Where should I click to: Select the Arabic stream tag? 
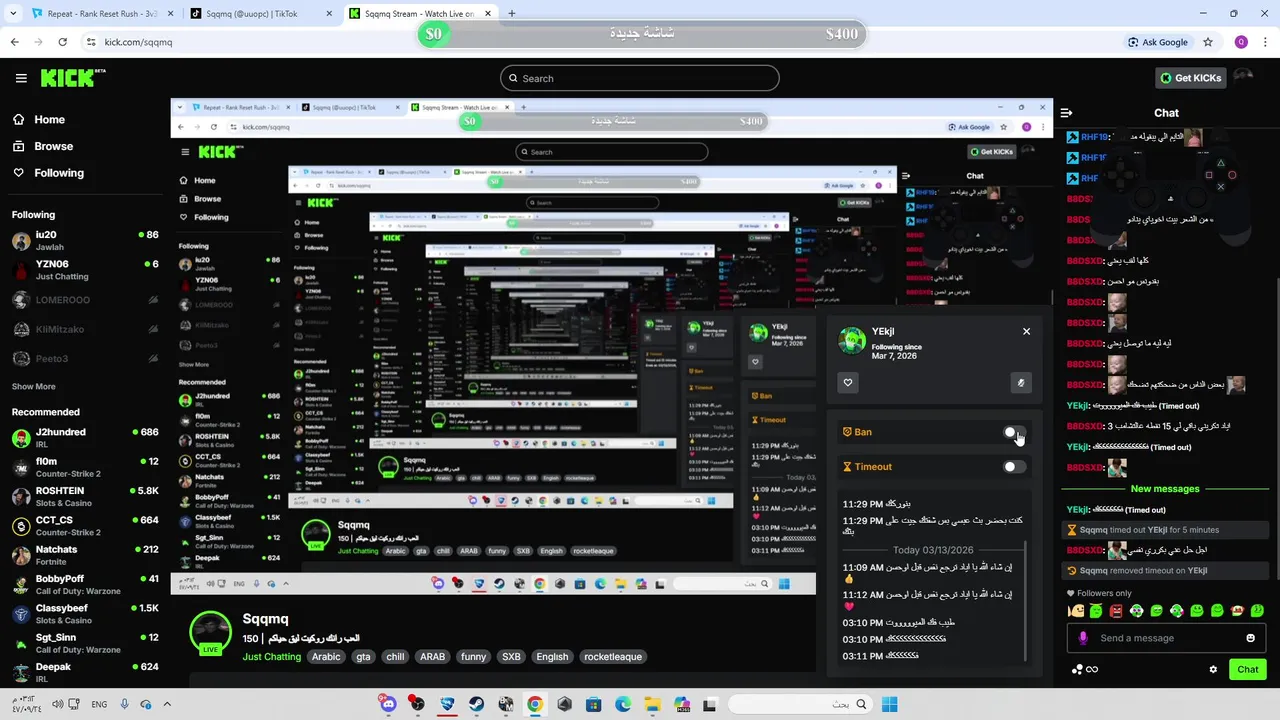click(x=326, y=657)
